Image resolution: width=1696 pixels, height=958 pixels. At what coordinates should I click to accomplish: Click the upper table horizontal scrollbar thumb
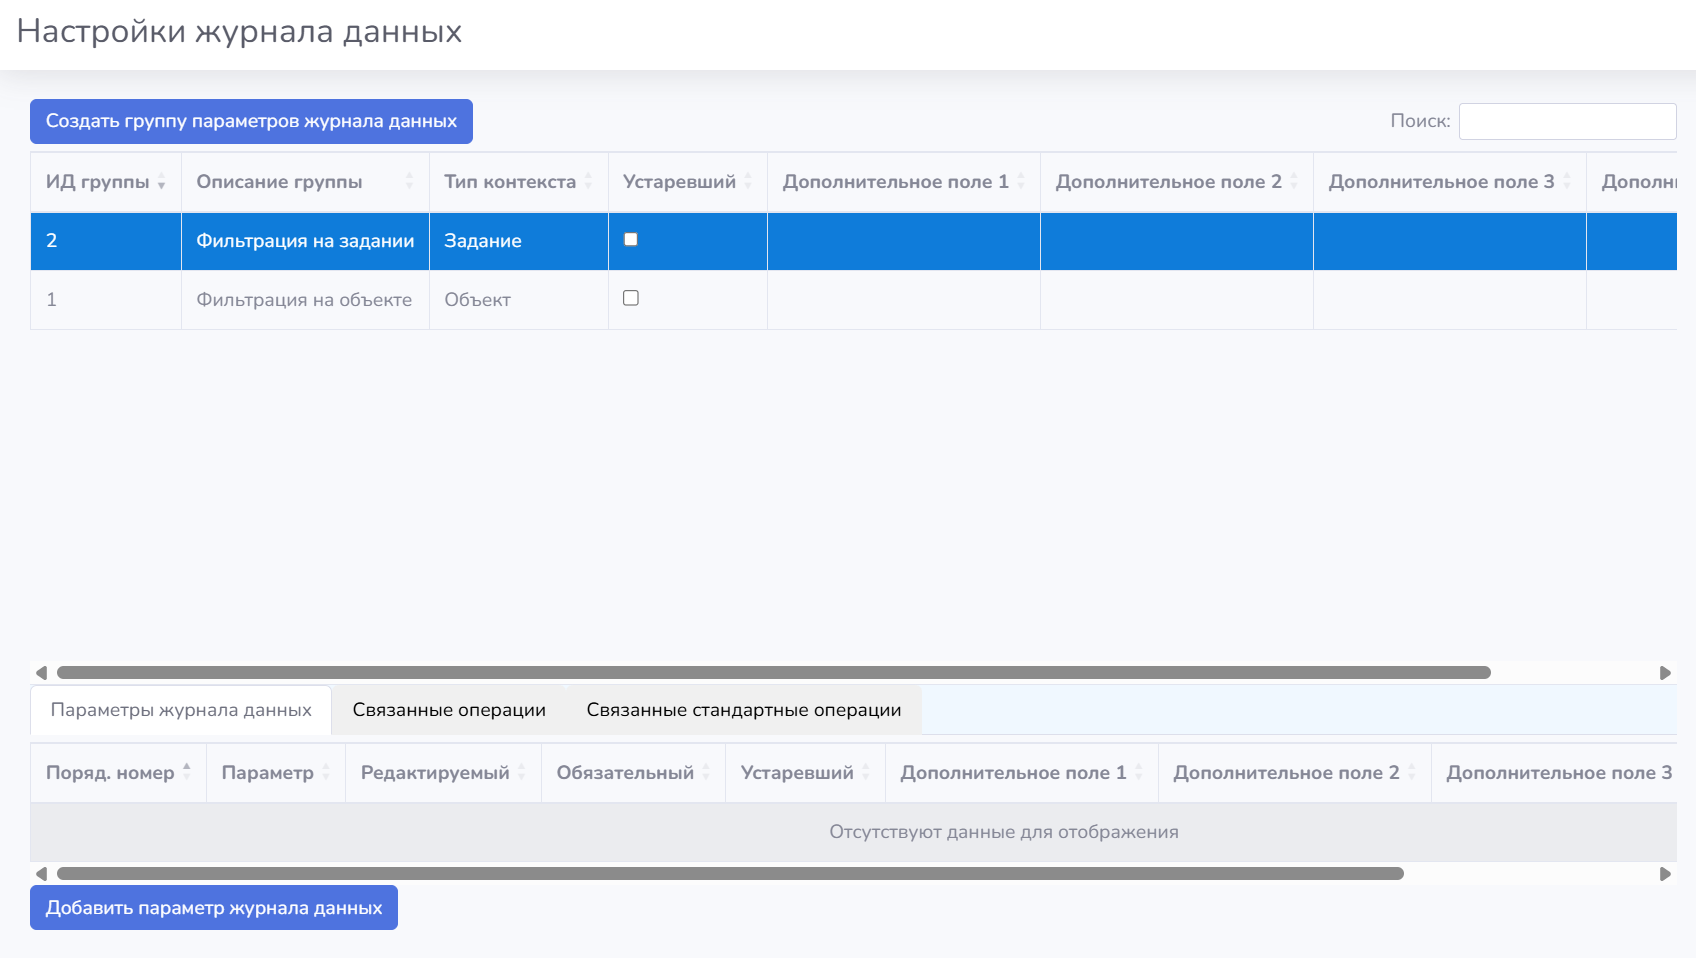click(773, 673)
